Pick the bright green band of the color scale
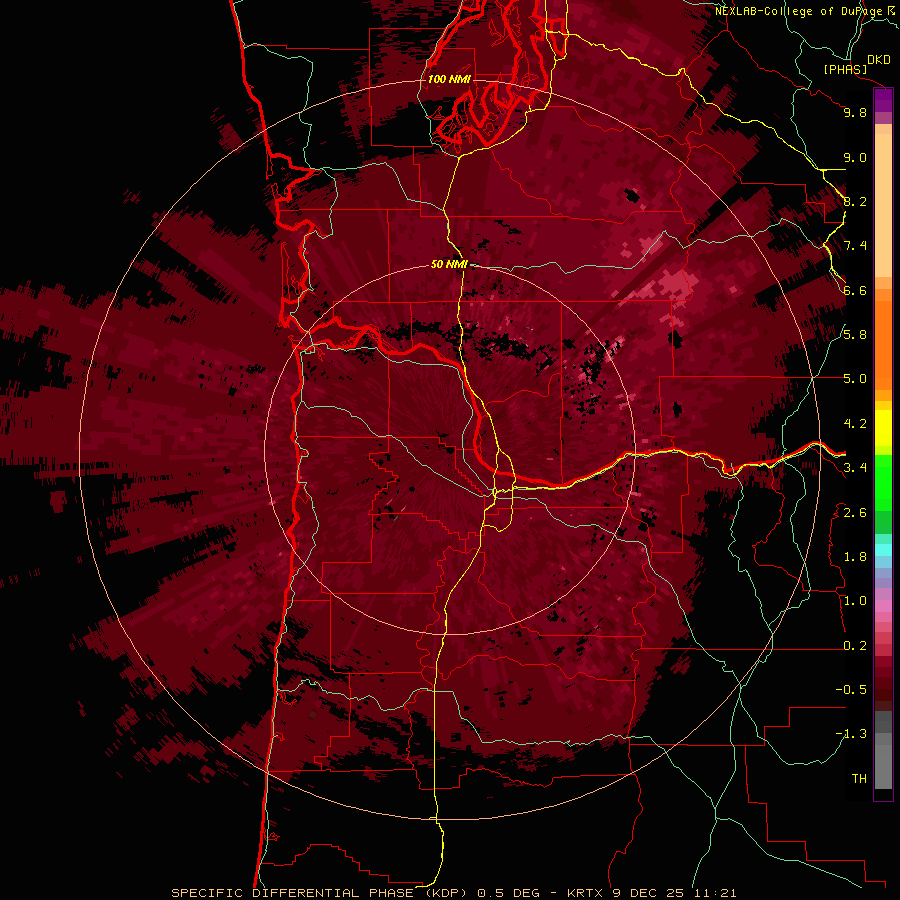Screen dimensions: 900x900 (x=883, y=482)
